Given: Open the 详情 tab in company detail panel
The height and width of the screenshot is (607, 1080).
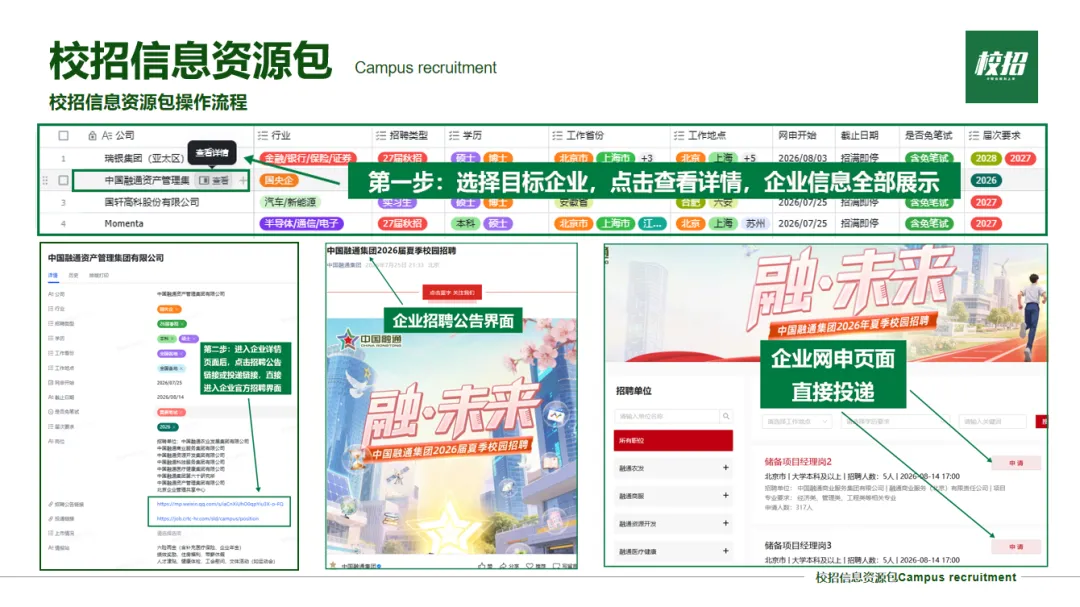Looking at the screenshot, I should [52, 276].
